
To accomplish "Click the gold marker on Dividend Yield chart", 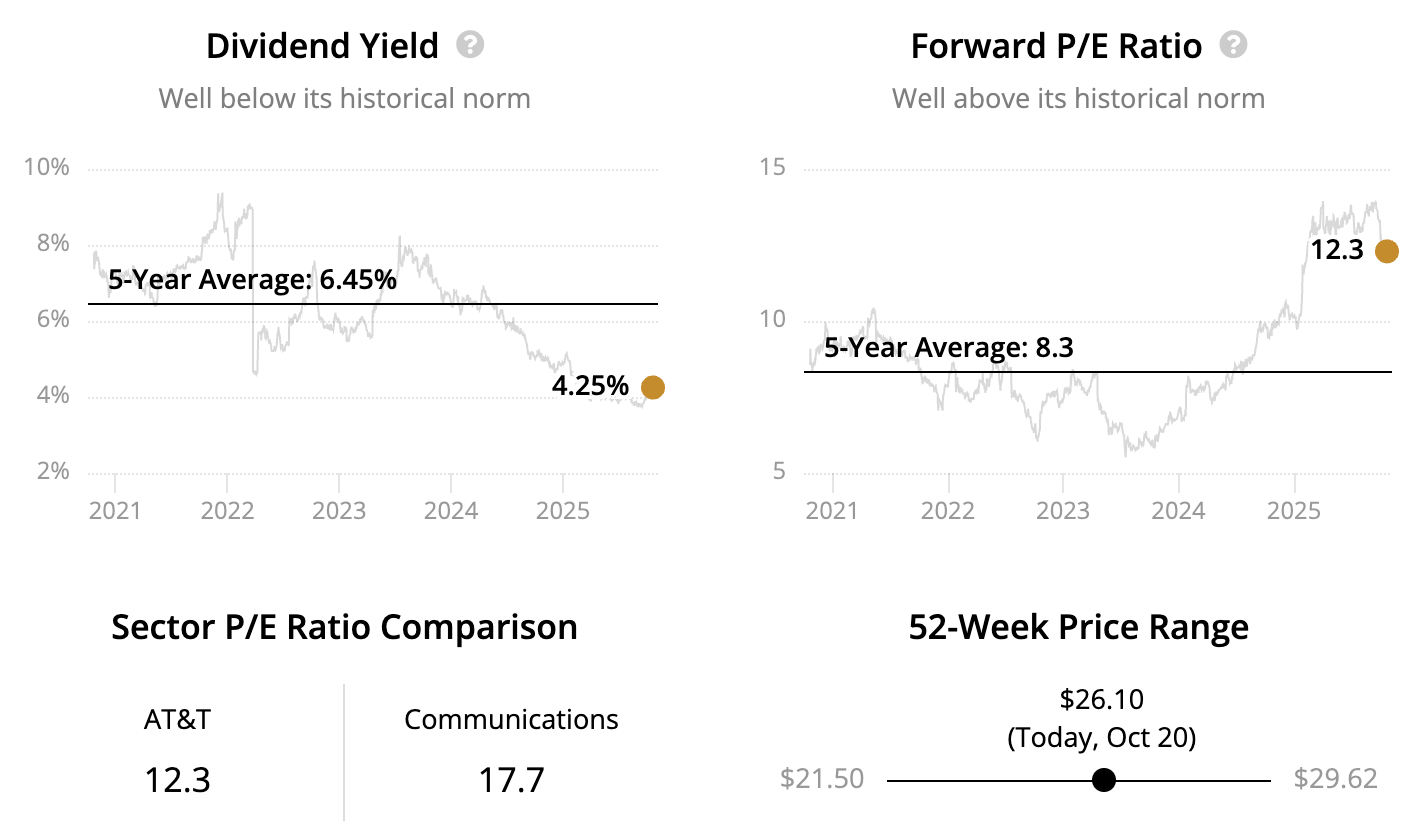I will [x=652, y=388].
